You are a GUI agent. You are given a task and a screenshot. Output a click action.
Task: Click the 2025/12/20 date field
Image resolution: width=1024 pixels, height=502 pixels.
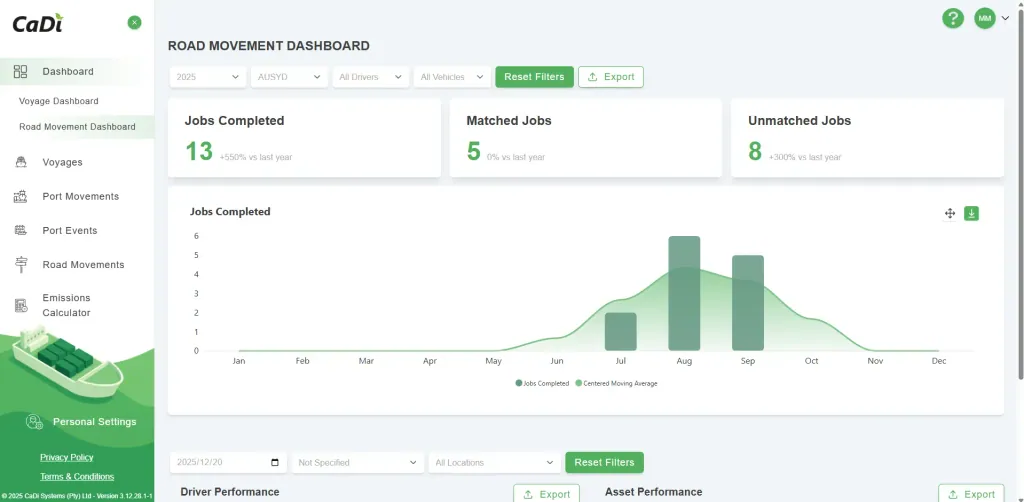pos(228,462)
